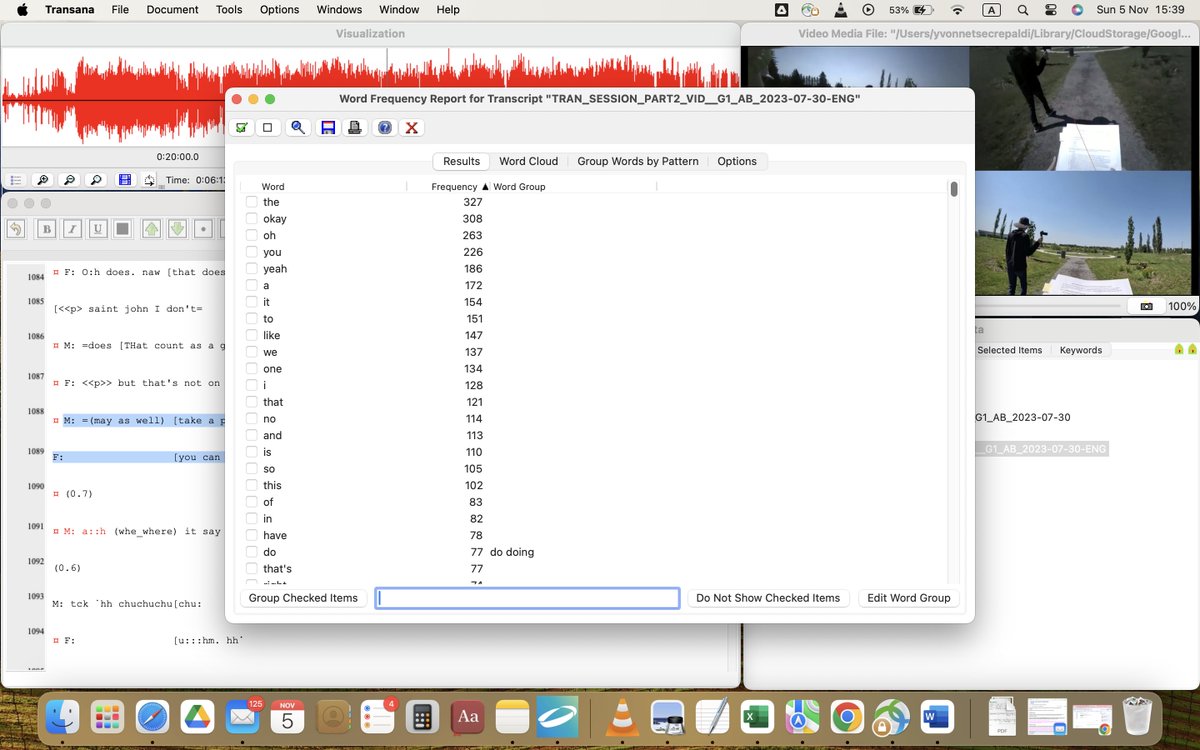Click the results list vertical scrollbar
This screenshot has width=1200, height=750.
954,189
